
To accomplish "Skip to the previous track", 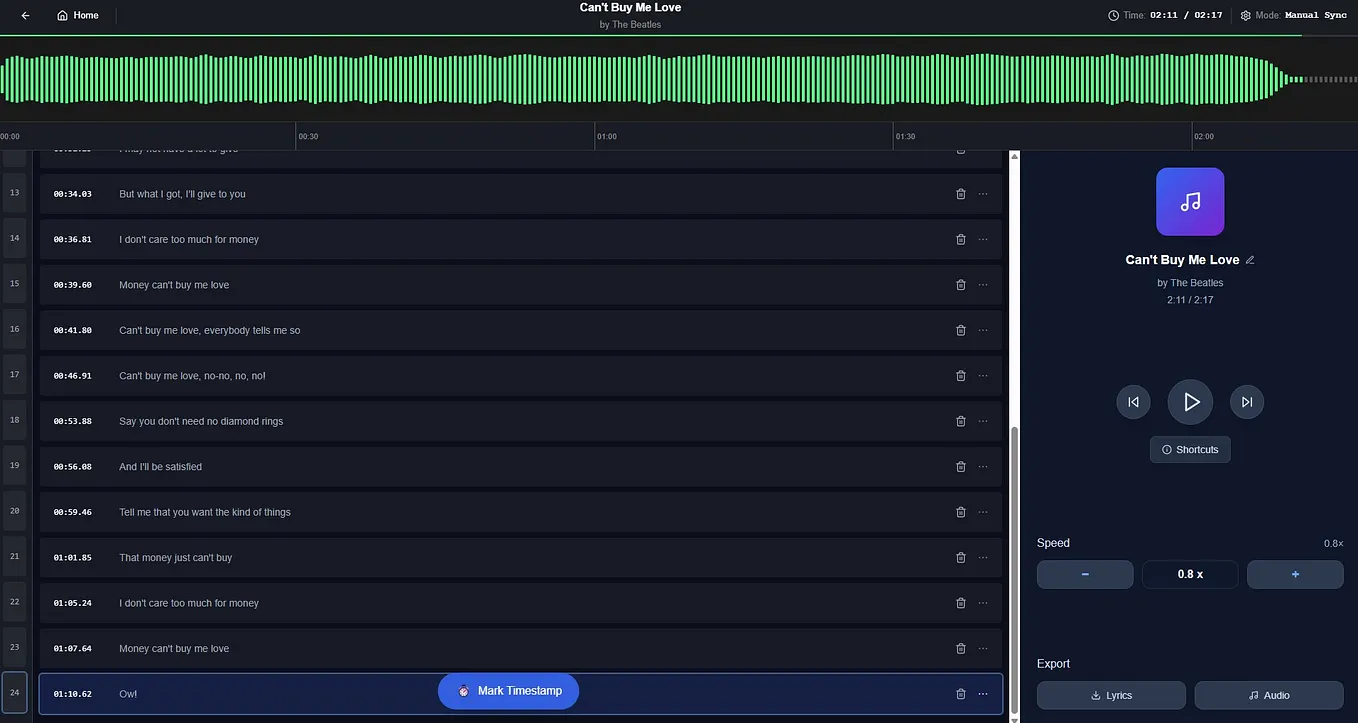I will tap(1133, 401).
